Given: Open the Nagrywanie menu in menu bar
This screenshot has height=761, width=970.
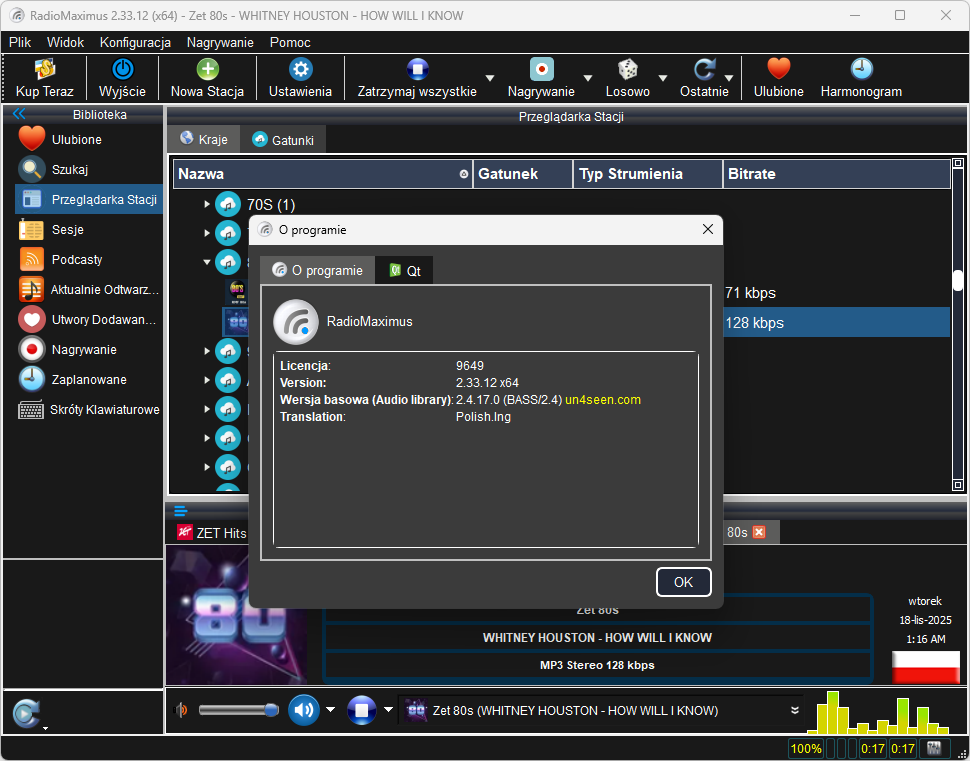Looking at the screenshot, I should (220, 43).
